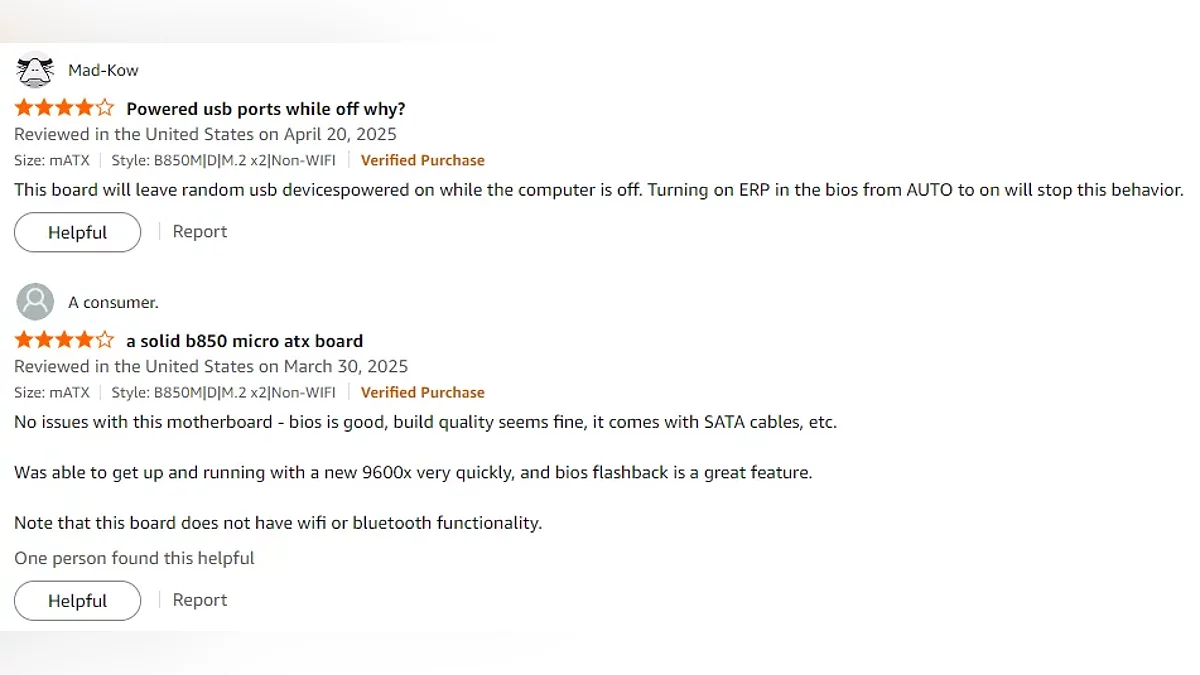
Task: Report the A consumer review
Action: [x=199, y=600]
